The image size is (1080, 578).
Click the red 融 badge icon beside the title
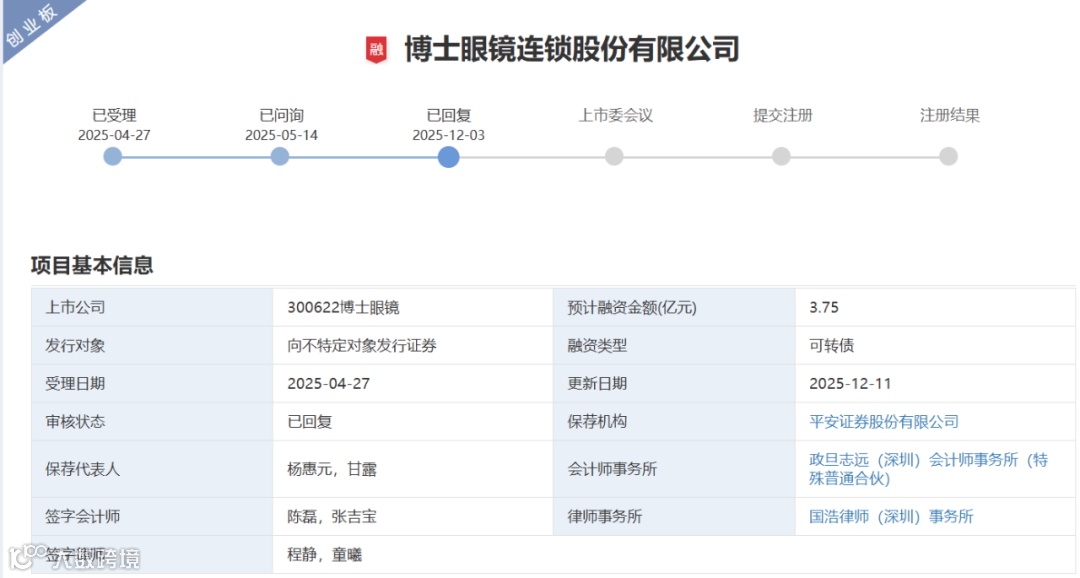[376, 50]
